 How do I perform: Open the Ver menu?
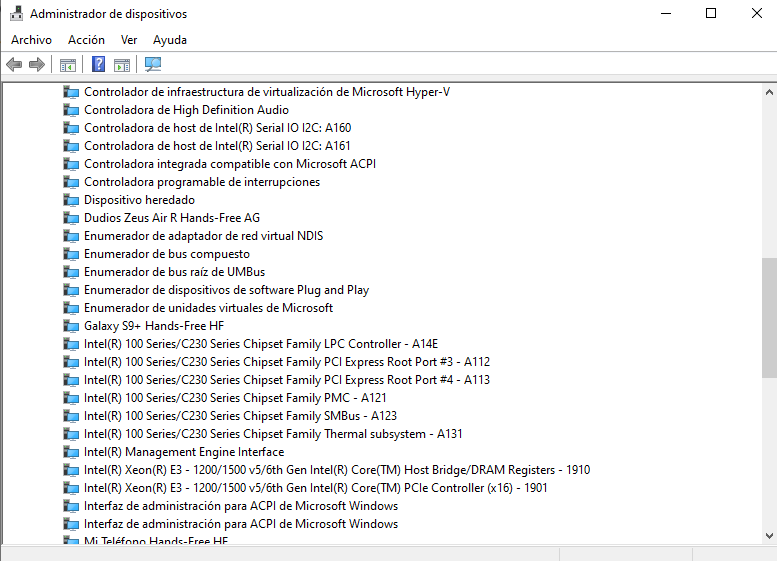point(129,40)
